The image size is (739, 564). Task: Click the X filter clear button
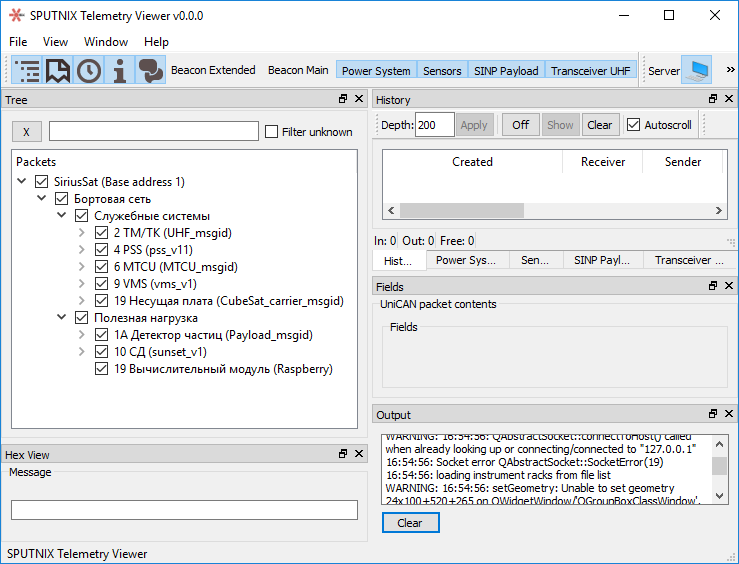(26, 131)
